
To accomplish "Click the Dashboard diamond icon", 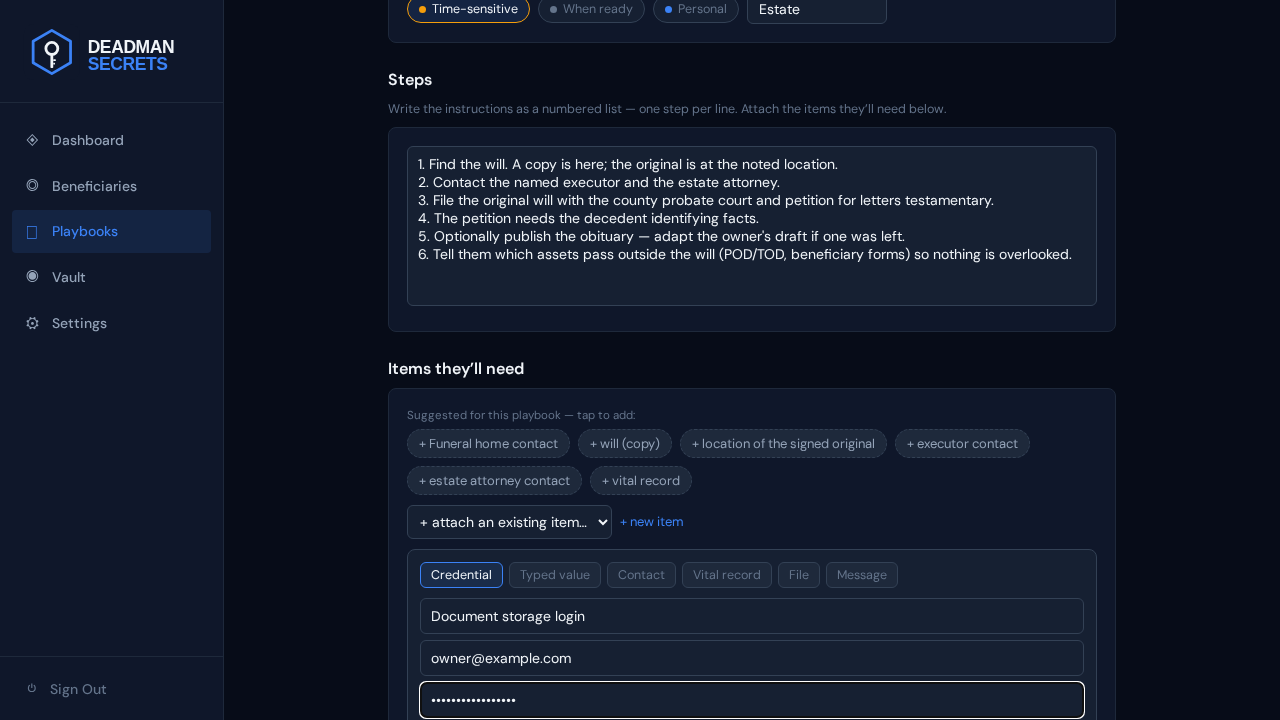I will (32, 140).
